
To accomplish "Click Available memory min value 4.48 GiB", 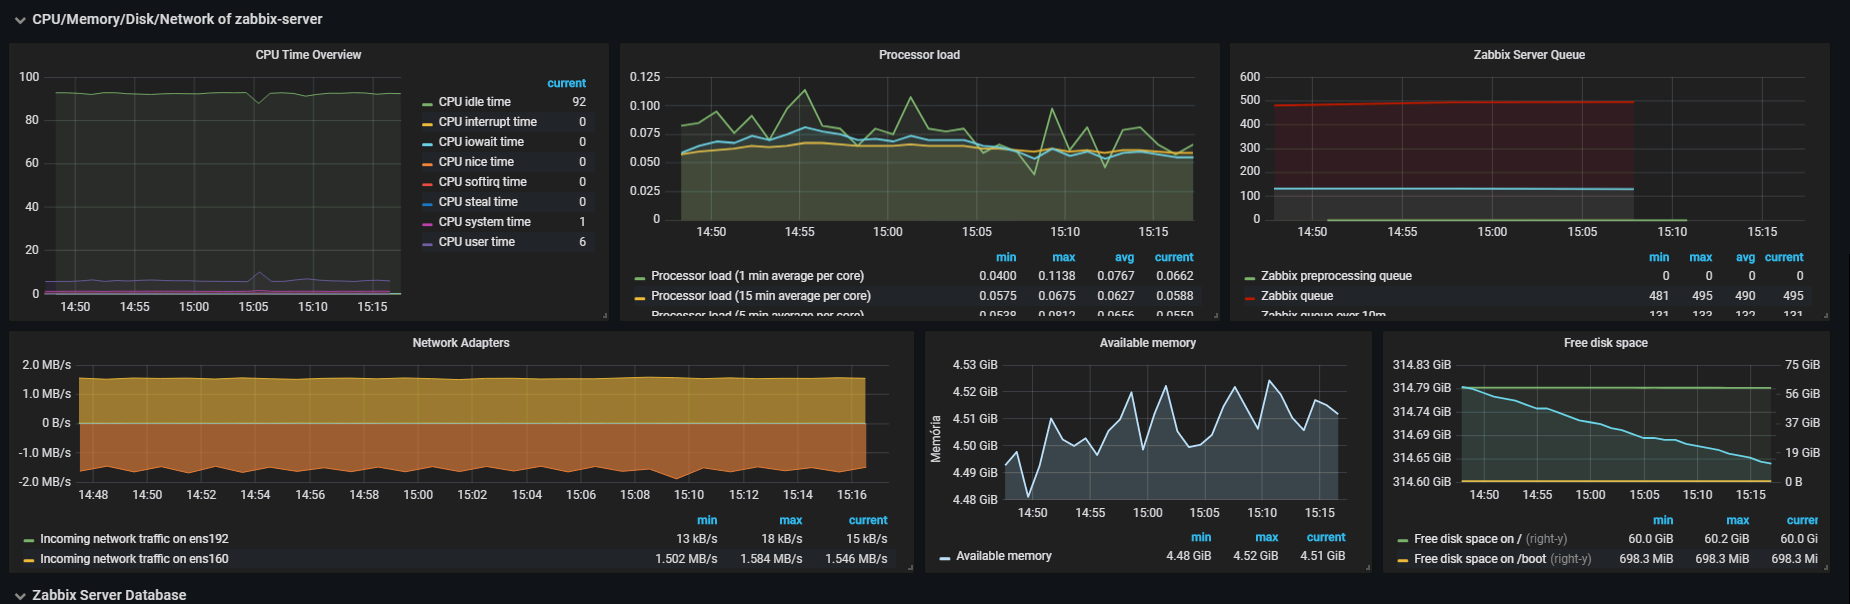I will pyautogui.click(x=1188, y=556).
